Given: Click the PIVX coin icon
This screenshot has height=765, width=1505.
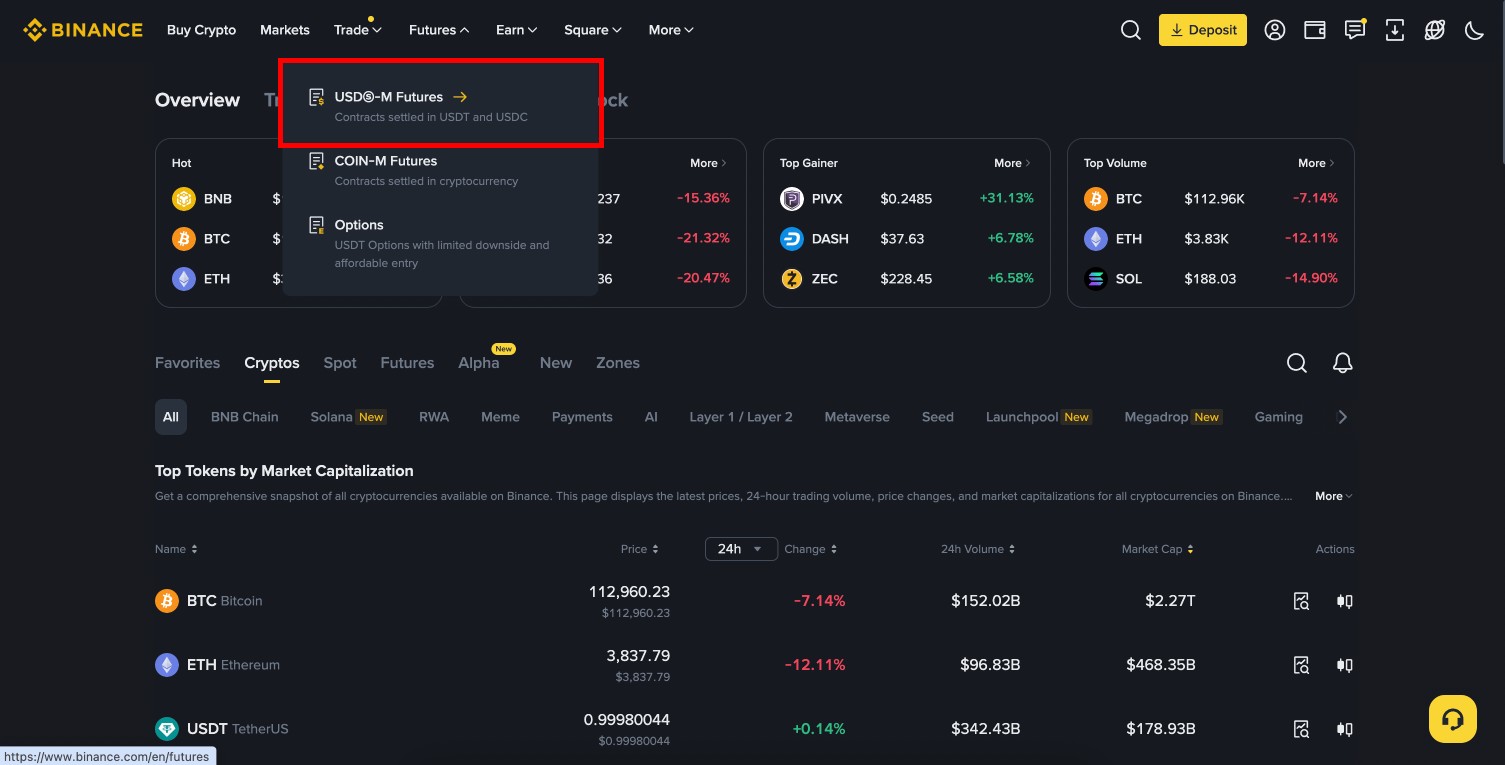Looking at the screenshot, I should (792, 199).
